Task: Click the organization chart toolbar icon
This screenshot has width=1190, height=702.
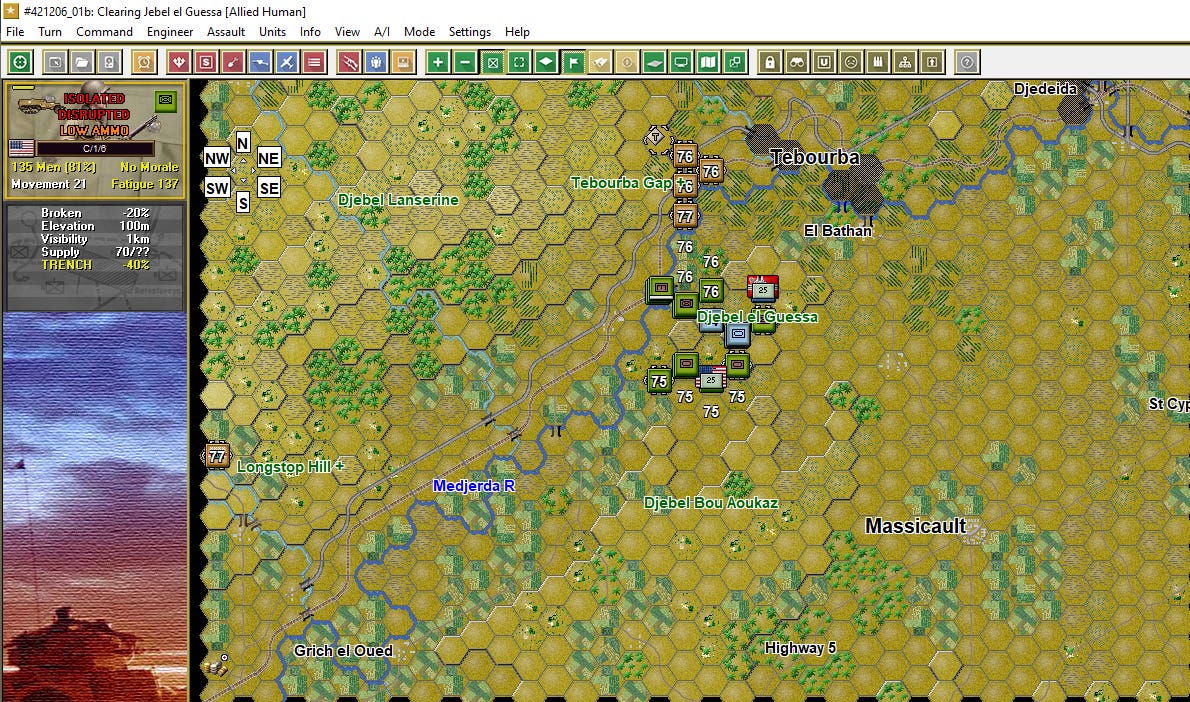Action: pos(905,62)
